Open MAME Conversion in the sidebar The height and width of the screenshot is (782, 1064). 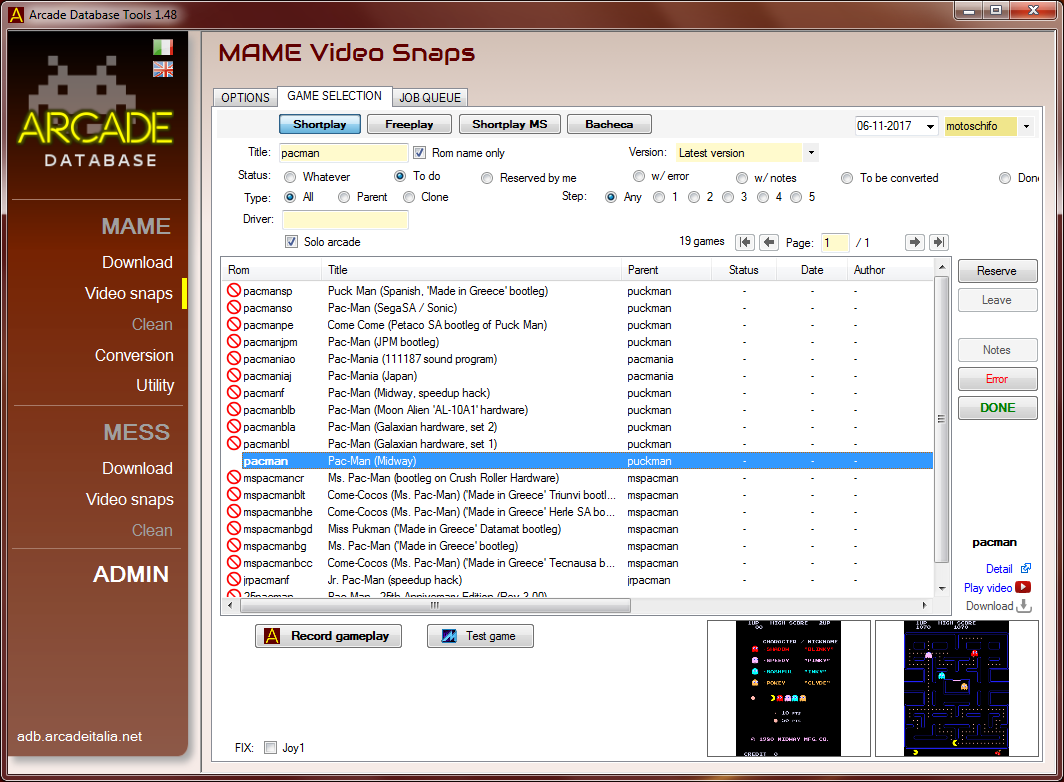click(x=134, y=355)
